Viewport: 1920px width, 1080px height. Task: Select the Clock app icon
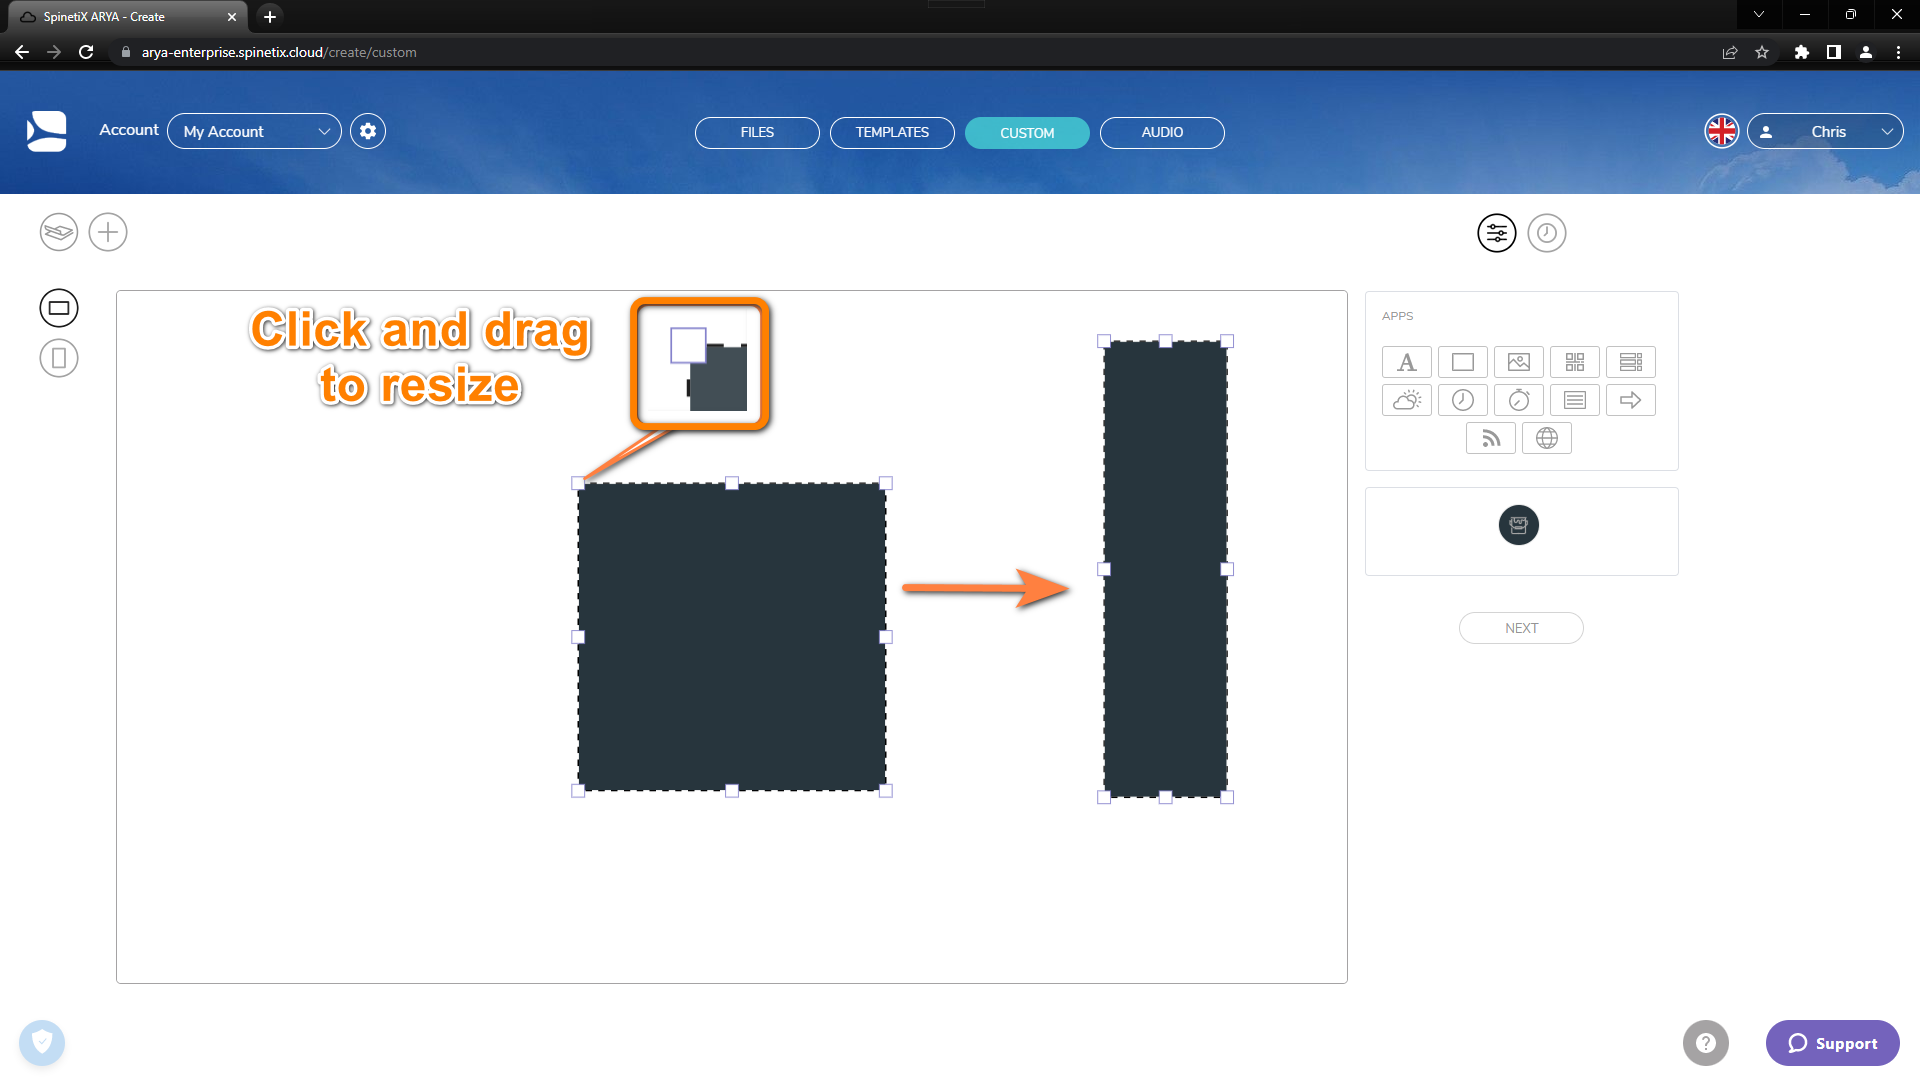coord(1462,400)
